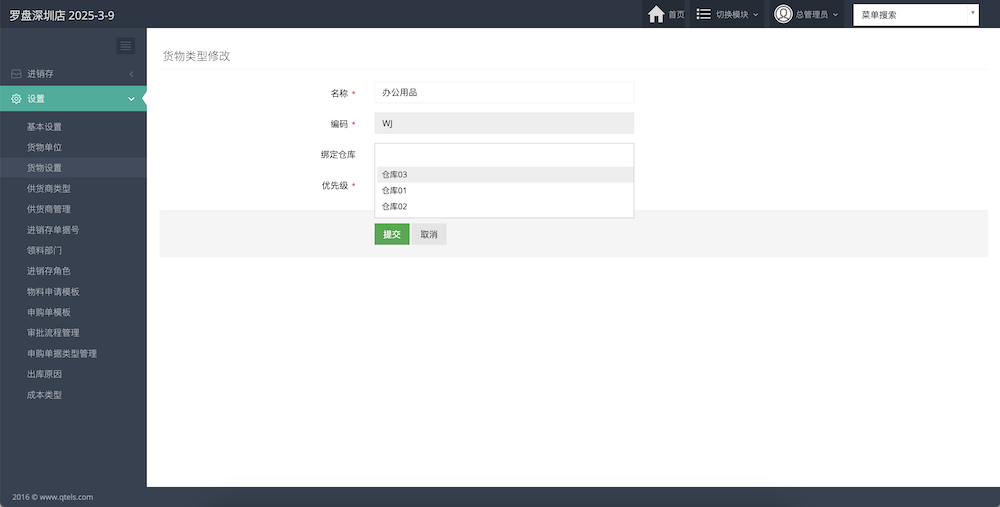Click the 名称 field with 办公用品
1000x507 pixels.
click(504, 92)
